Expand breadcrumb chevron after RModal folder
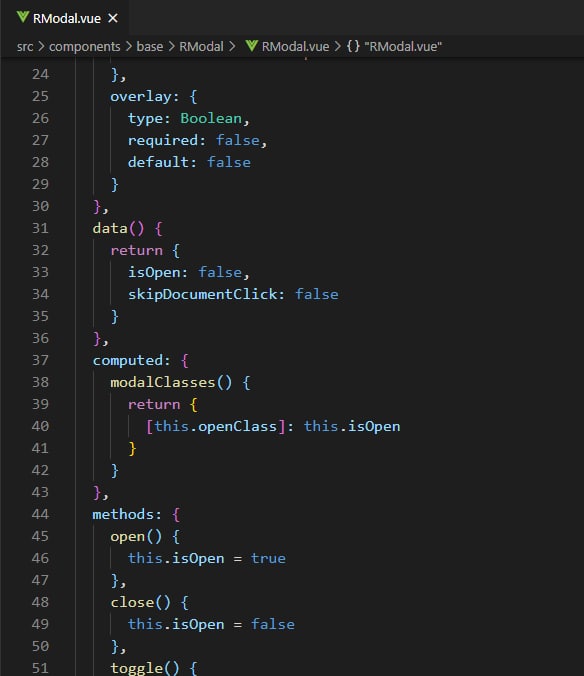This screenshot has width=584, height=676. click(232, 47)
